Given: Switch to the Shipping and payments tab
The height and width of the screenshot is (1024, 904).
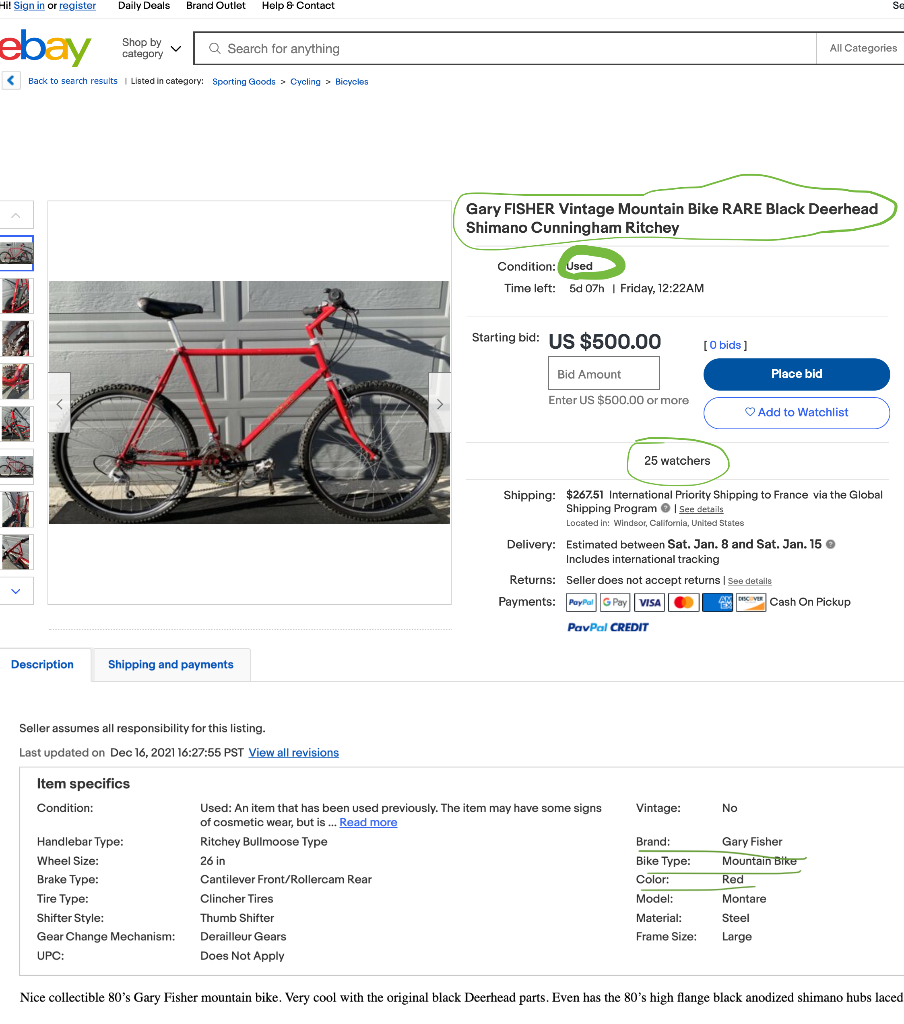Looking at the screenshot, I should pyautogui.click(x=170, y=664).
